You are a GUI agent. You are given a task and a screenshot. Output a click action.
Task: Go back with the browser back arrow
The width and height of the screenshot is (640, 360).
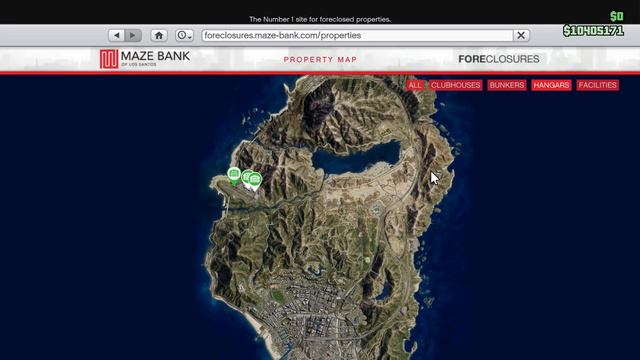coord(117,36)
